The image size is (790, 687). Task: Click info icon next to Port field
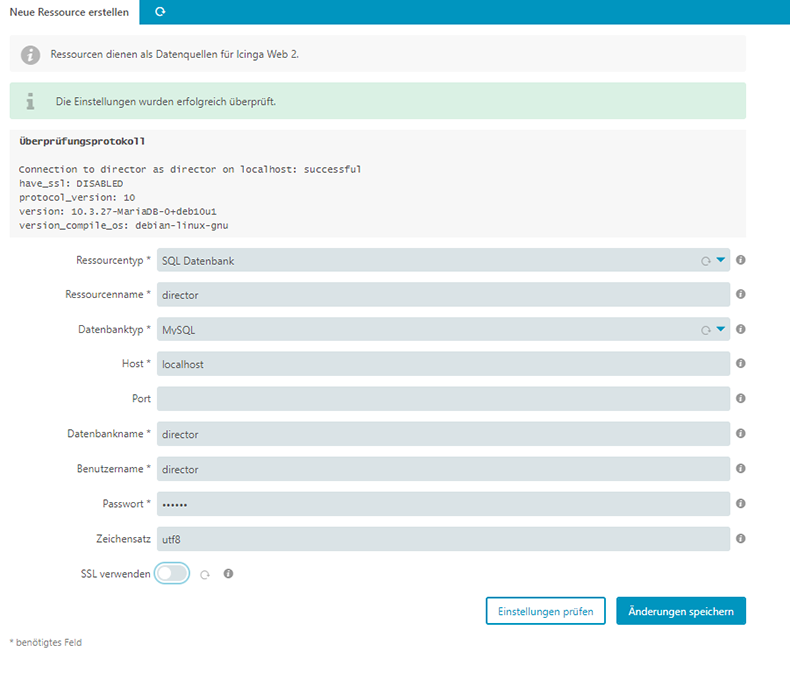point(741,399)
